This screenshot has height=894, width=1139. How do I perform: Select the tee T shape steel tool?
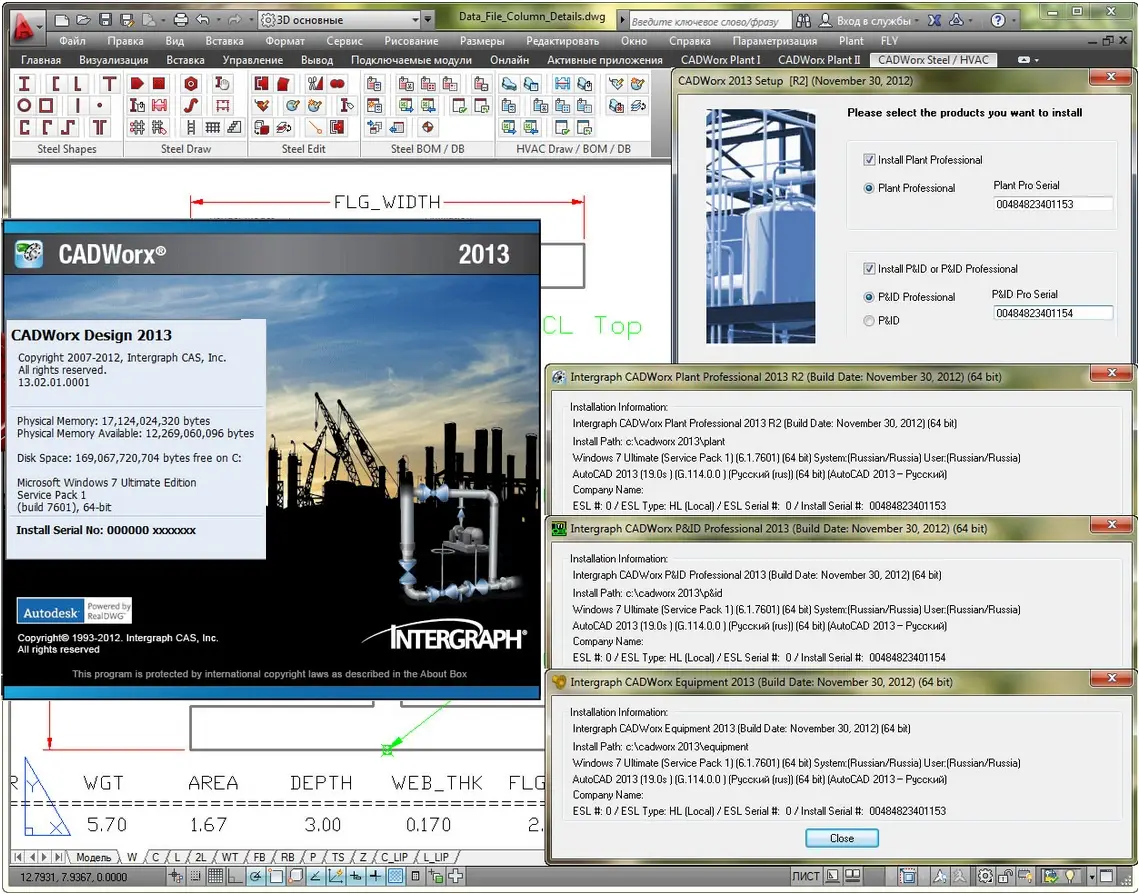tap(109, 84)
